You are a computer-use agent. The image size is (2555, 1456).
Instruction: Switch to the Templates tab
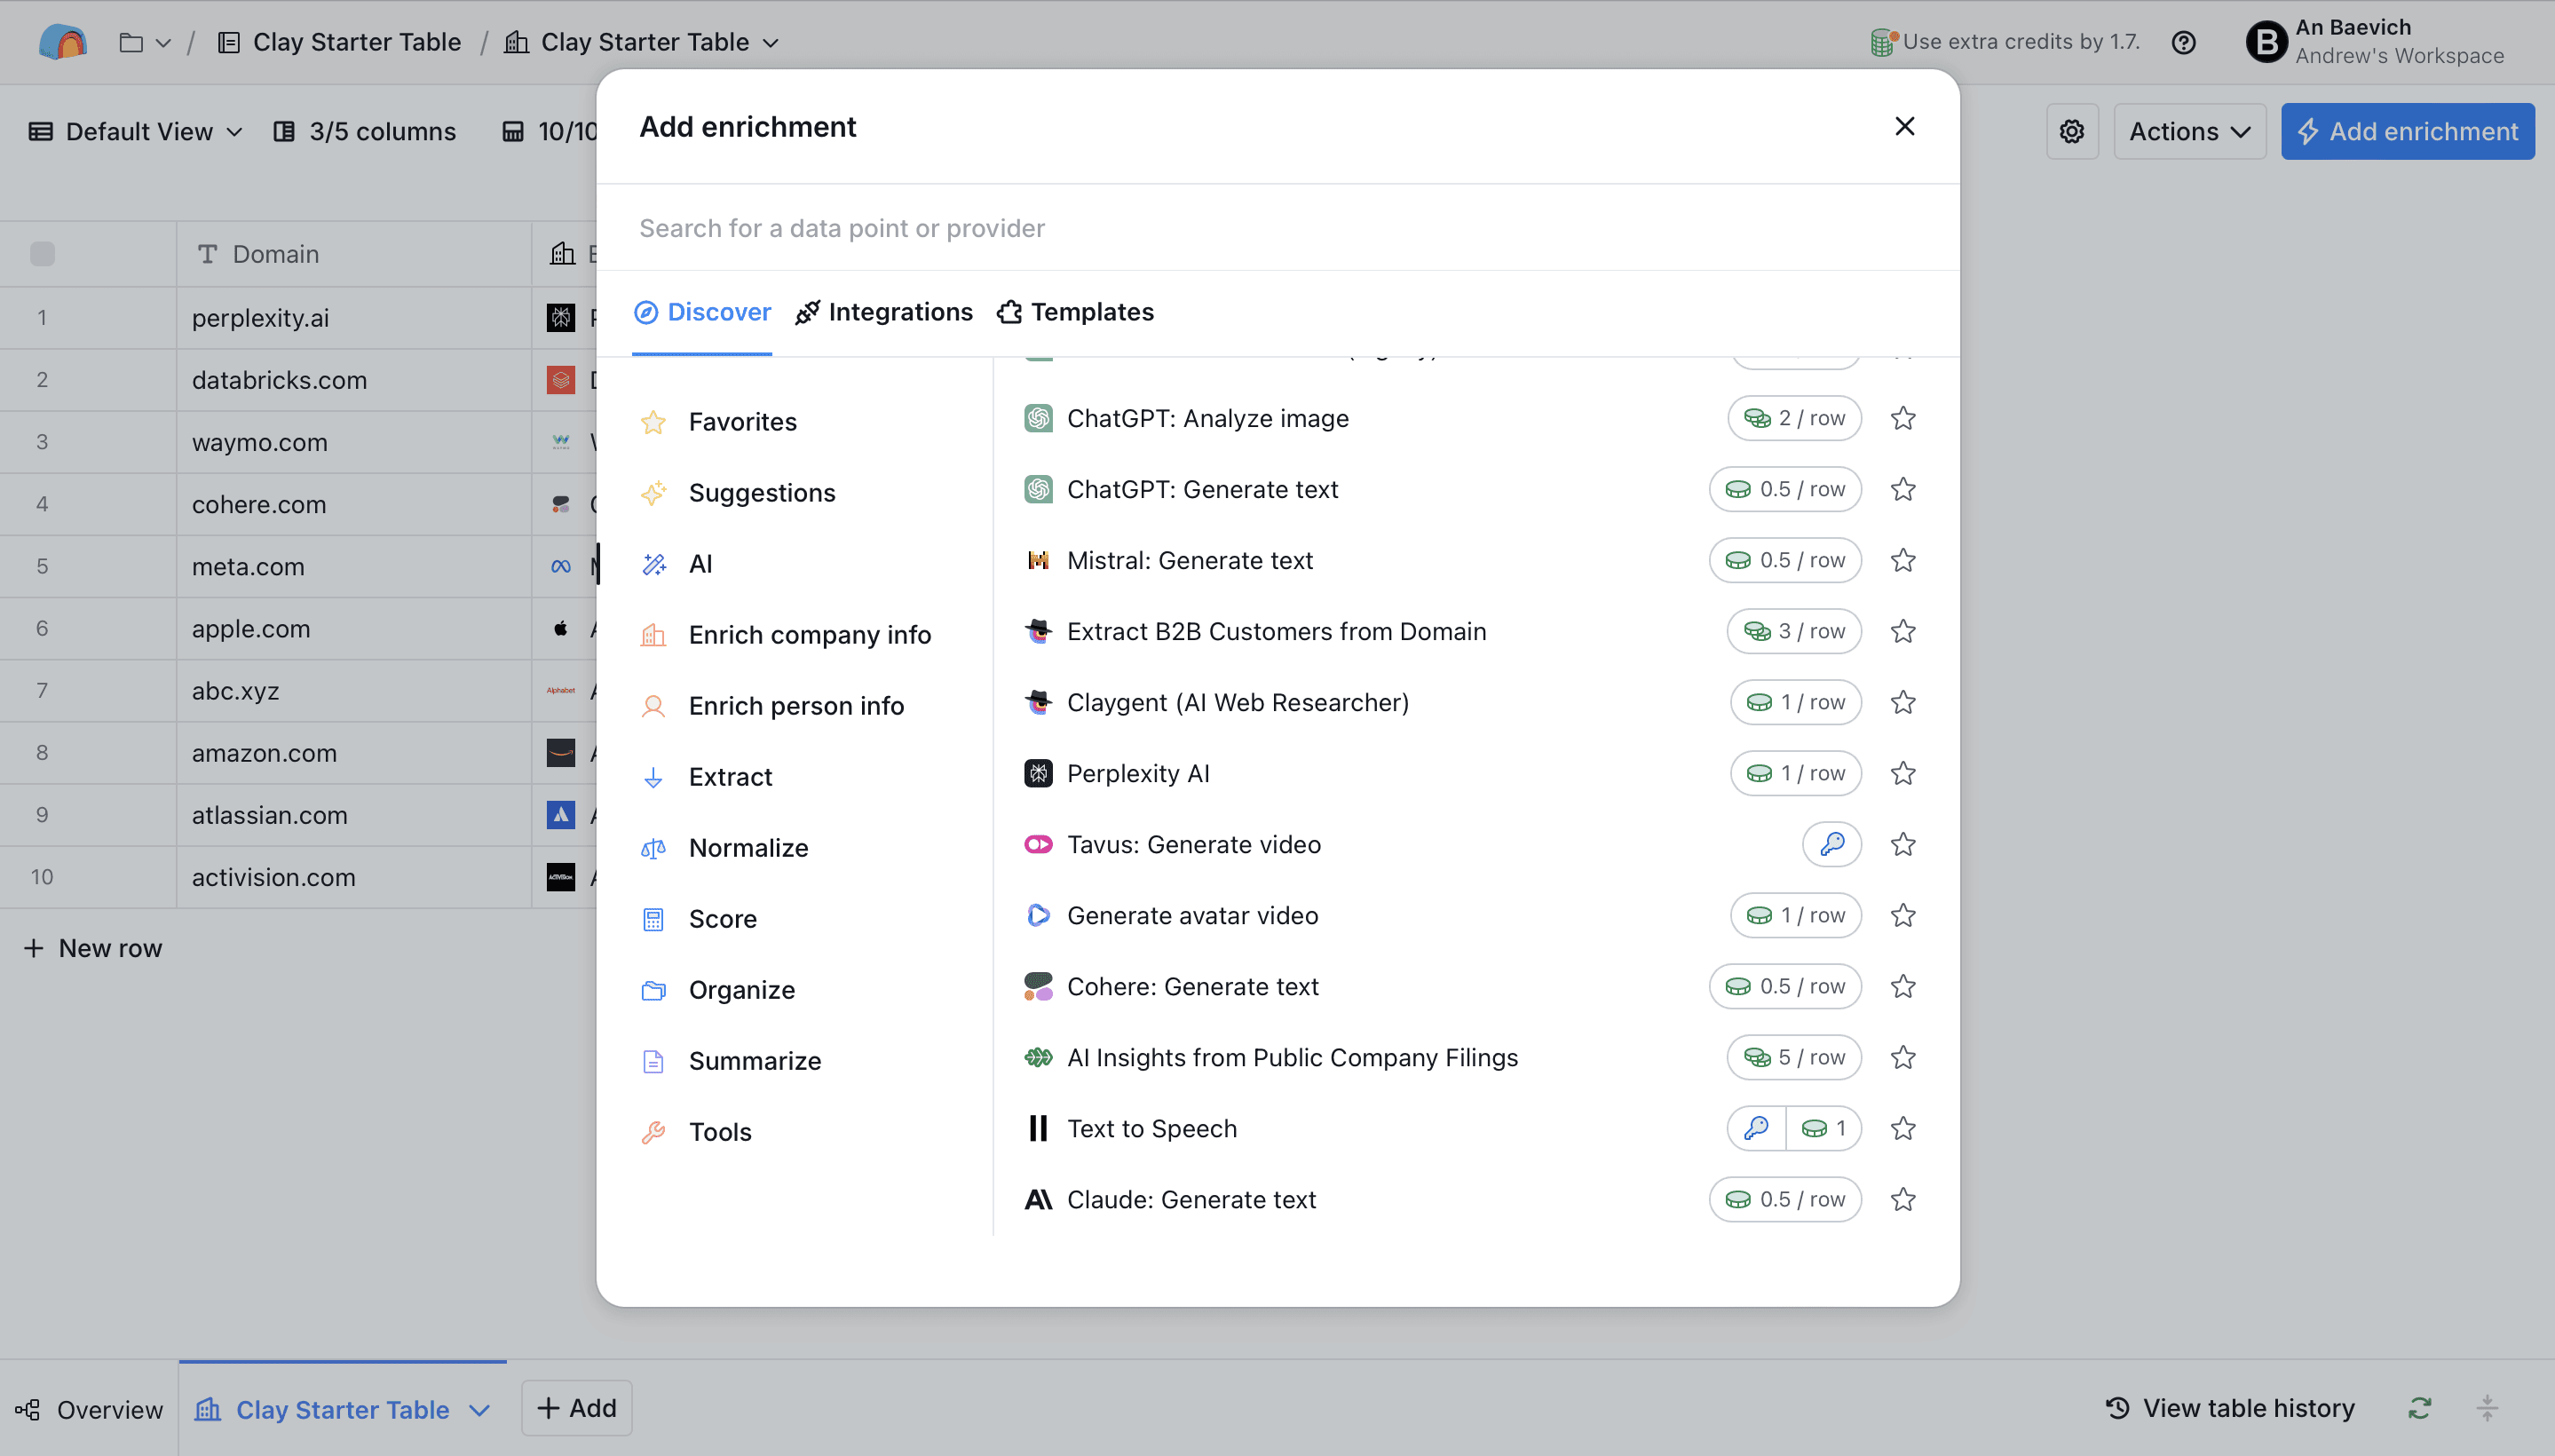coord(1076,312)
